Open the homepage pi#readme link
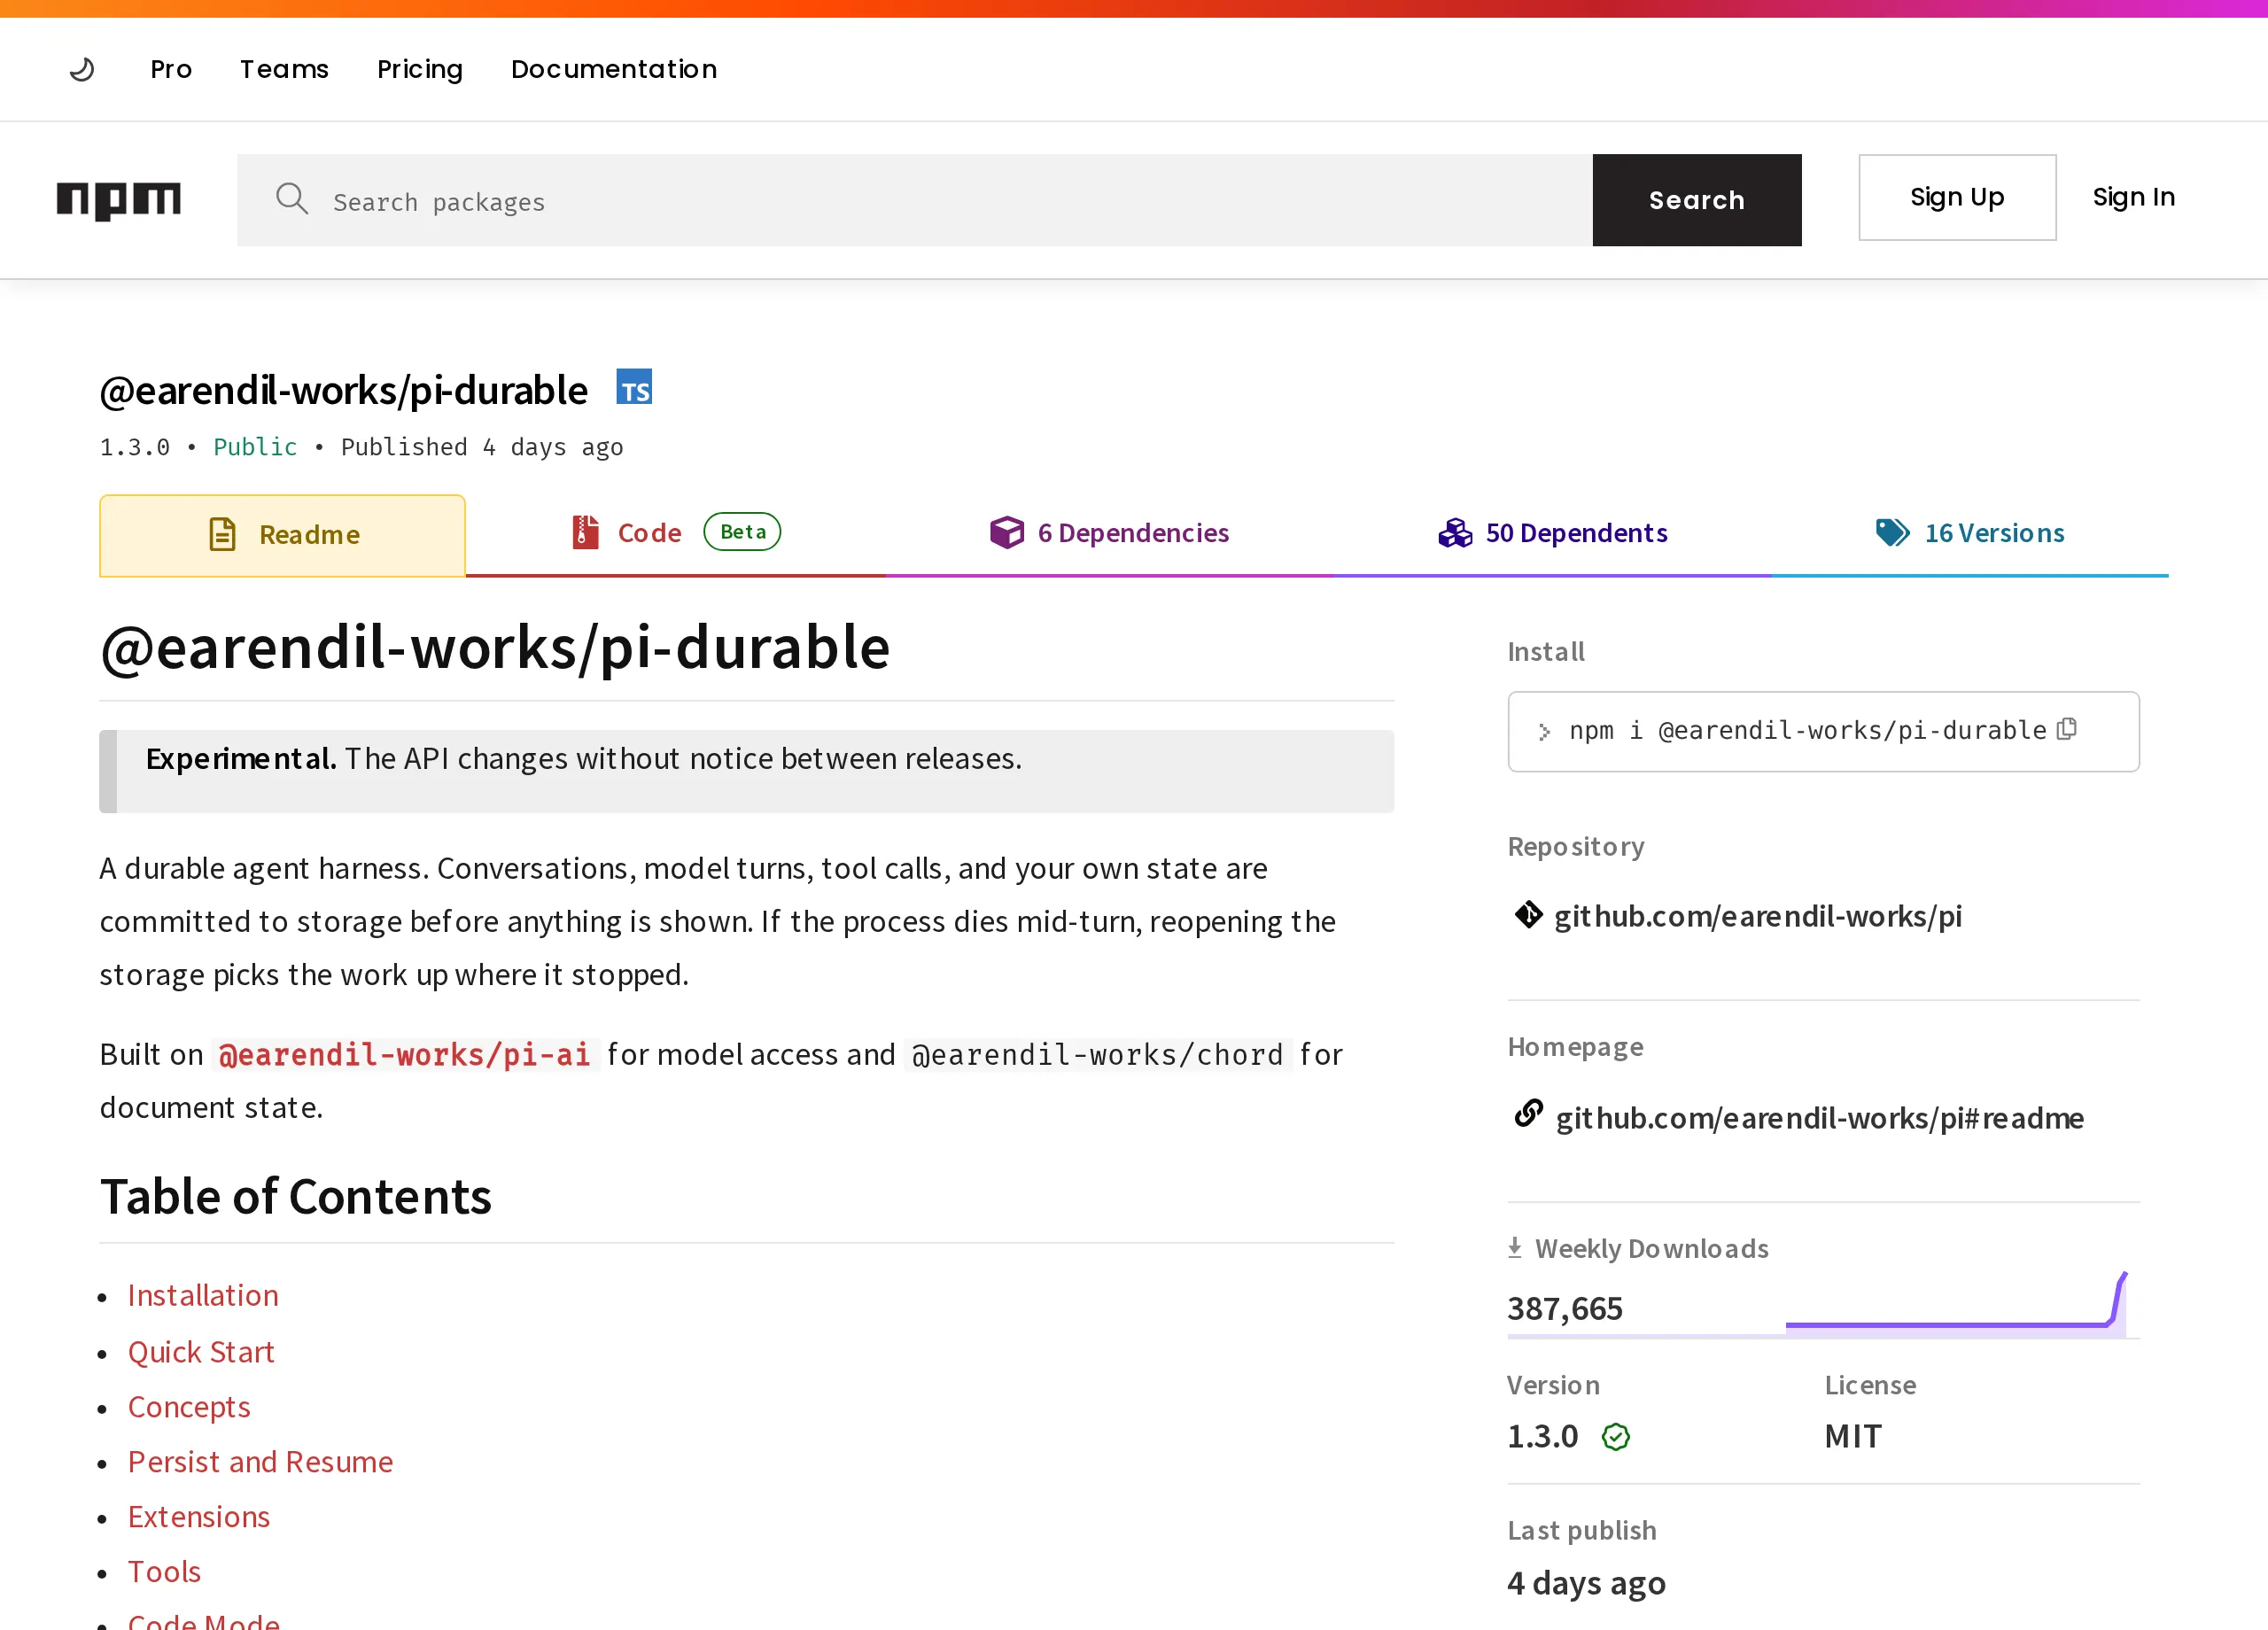Viewport: 2268px width, 1630px height. [1819, 1118]
